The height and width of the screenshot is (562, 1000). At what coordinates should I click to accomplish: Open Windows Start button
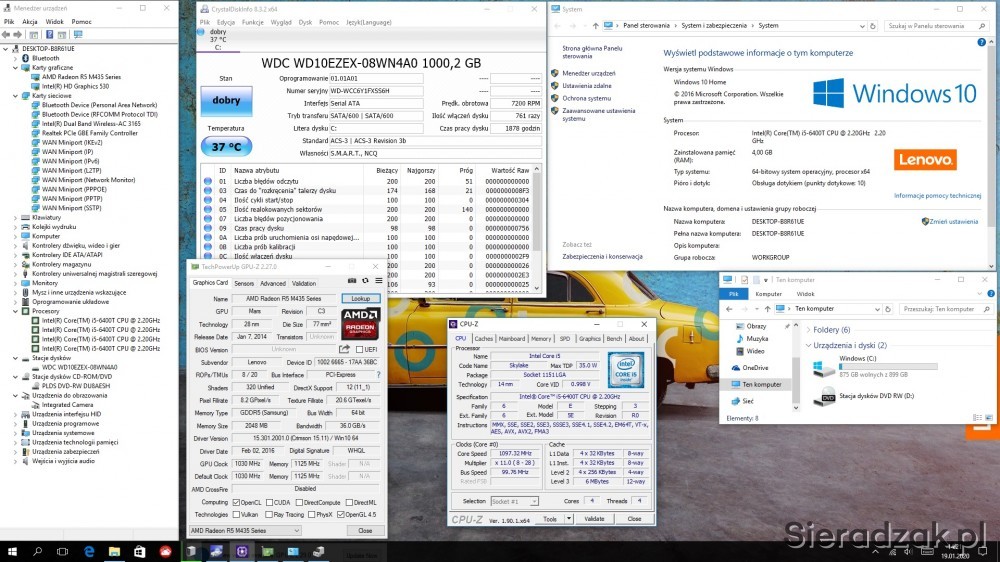pos(12,551)
